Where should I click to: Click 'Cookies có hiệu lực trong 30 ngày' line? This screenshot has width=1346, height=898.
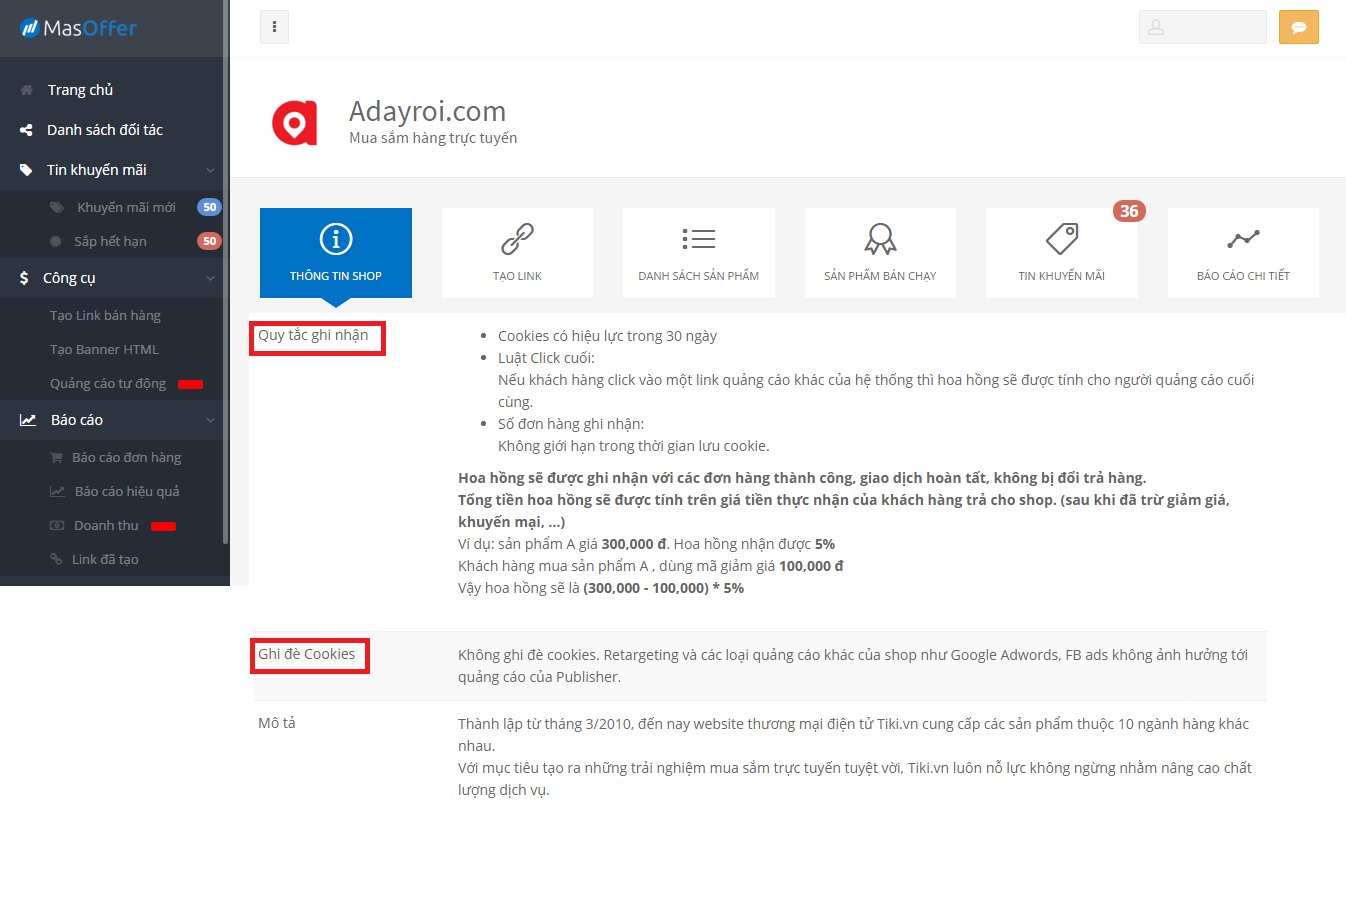click(x=607, y=336)
